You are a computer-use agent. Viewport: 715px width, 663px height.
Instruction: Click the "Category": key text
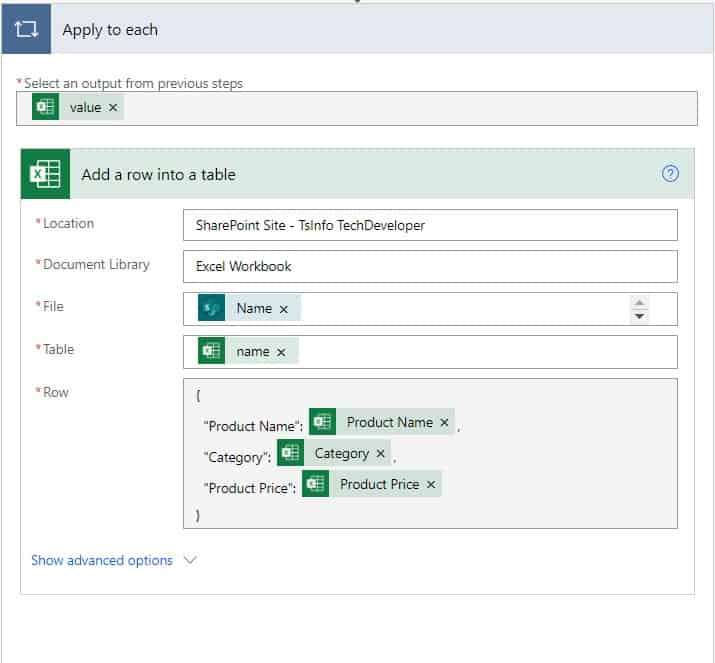pyautogui.click(x=237, y=457)
